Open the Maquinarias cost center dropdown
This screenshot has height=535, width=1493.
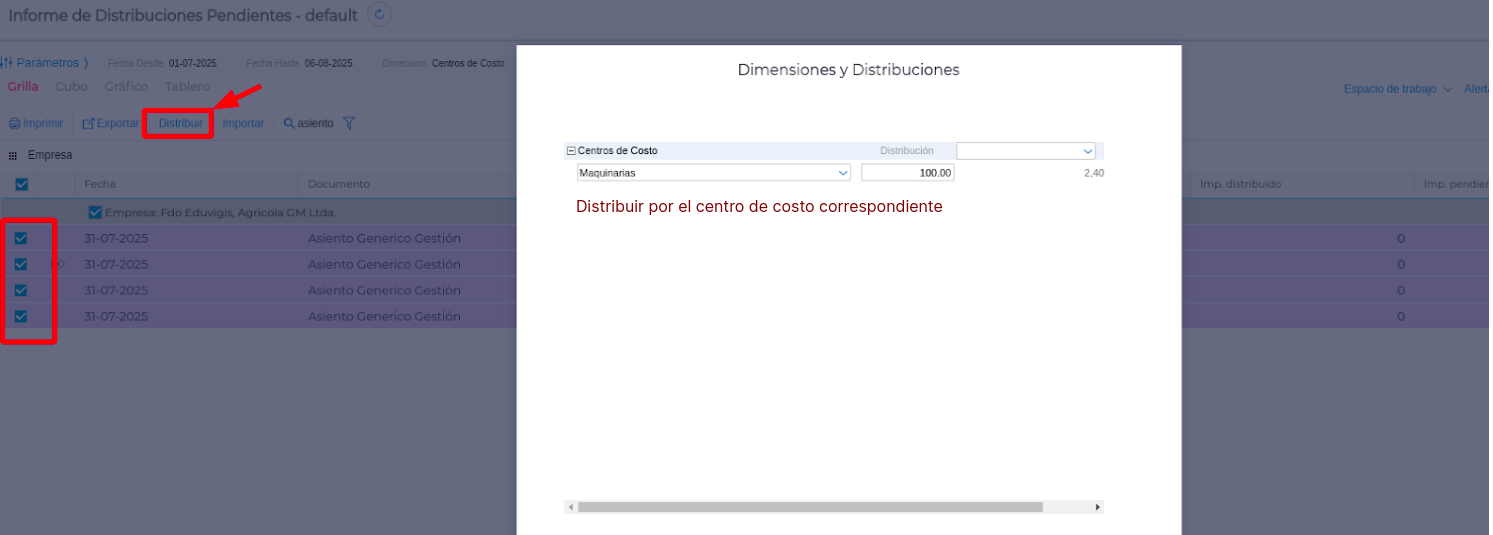pos(714,173)
